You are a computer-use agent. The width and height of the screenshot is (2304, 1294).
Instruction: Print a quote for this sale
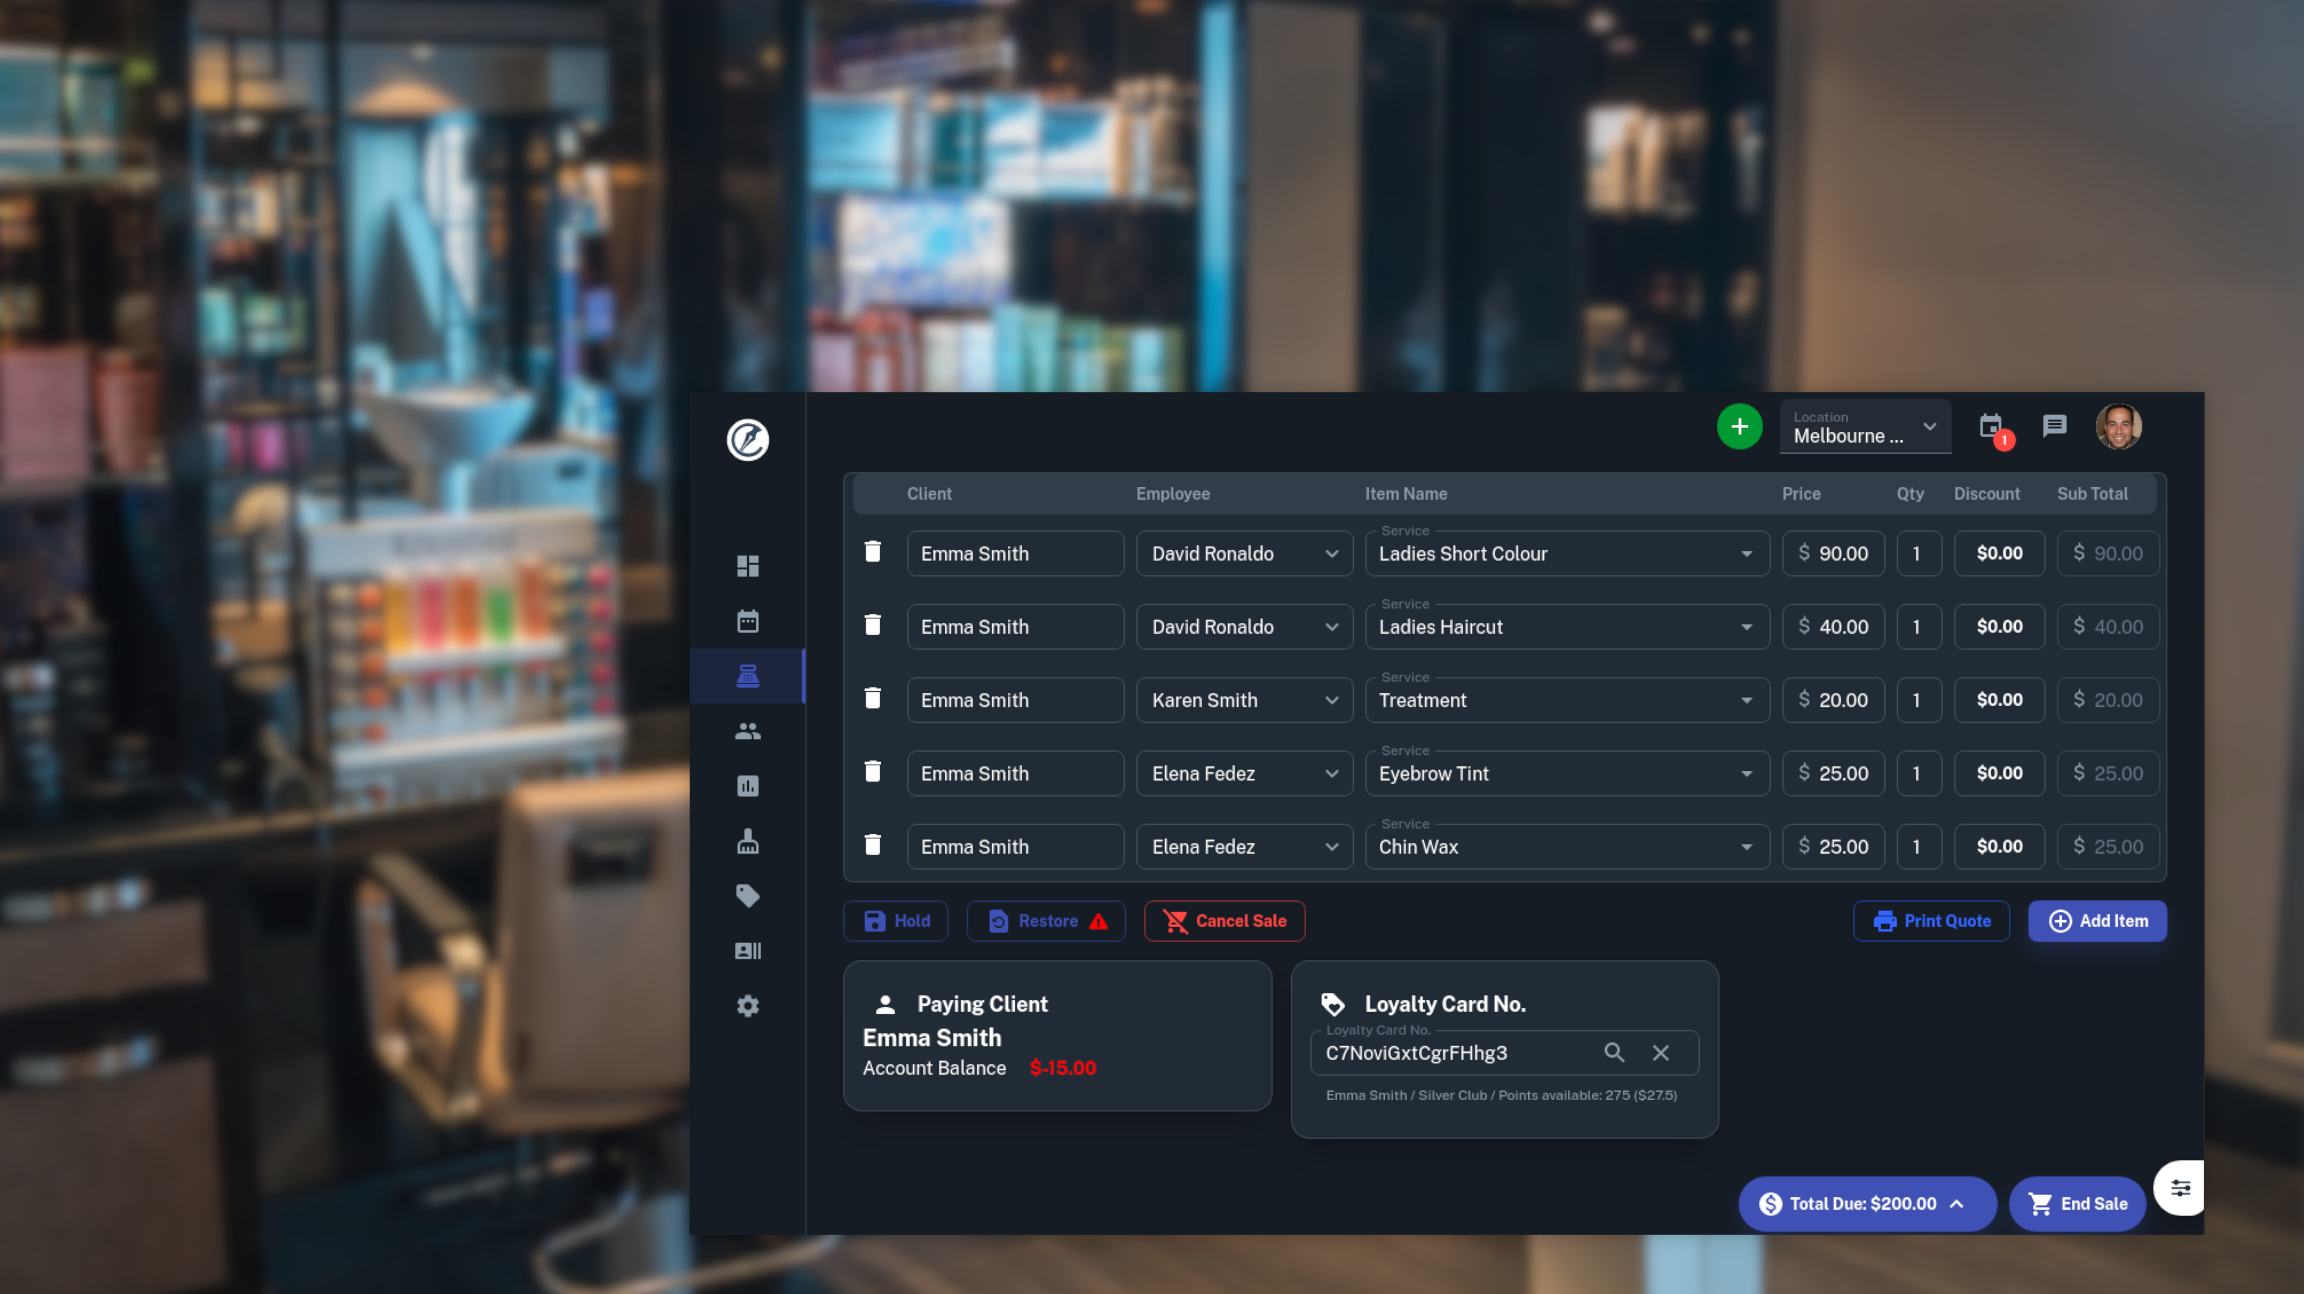click(1931, 920)
